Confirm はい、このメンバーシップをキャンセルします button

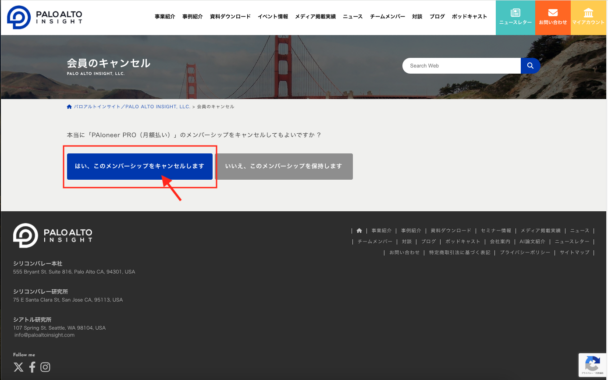tap(140, 166)
